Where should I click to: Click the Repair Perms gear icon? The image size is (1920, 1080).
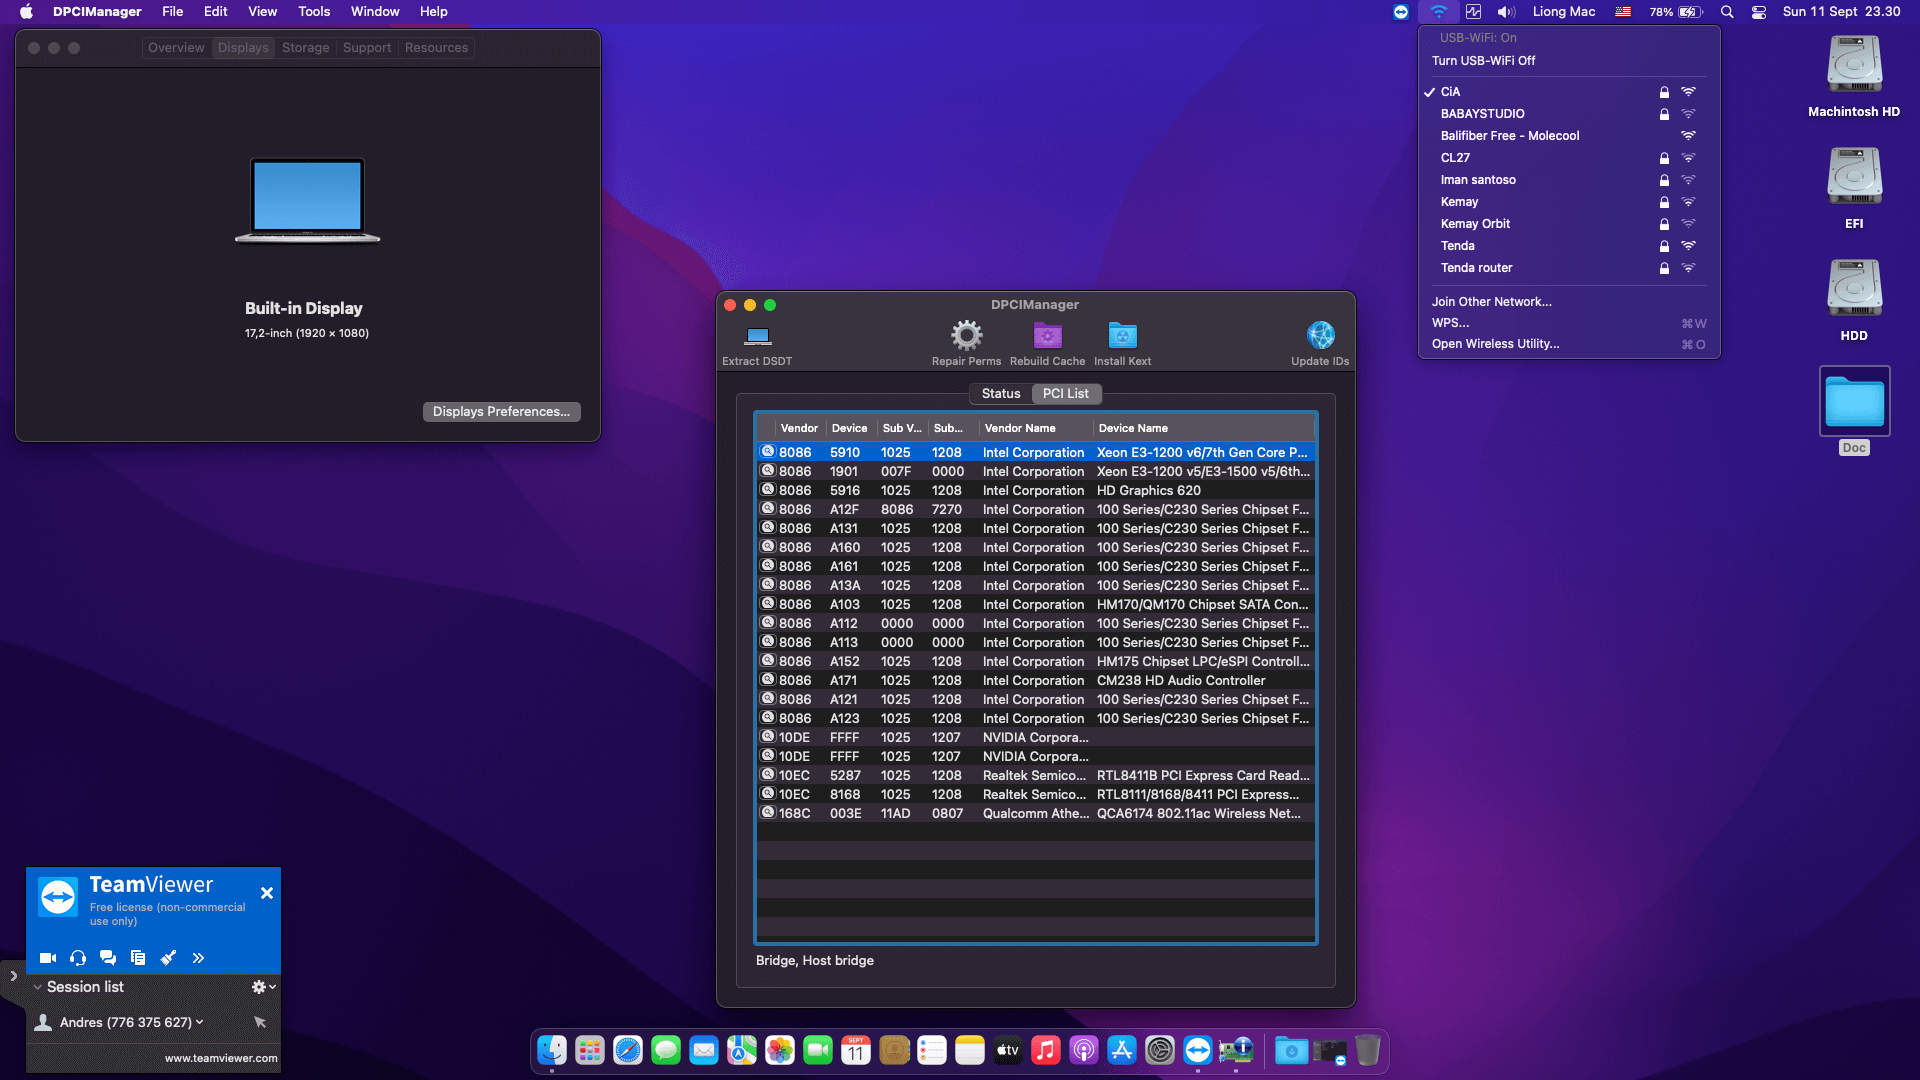(x=966, y=335)
